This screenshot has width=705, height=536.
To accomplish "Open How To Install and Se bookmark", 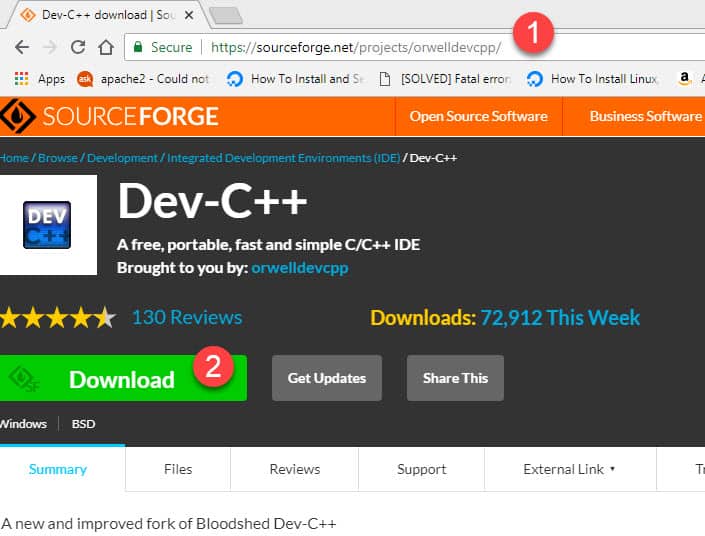I will (x=295, y=79).
